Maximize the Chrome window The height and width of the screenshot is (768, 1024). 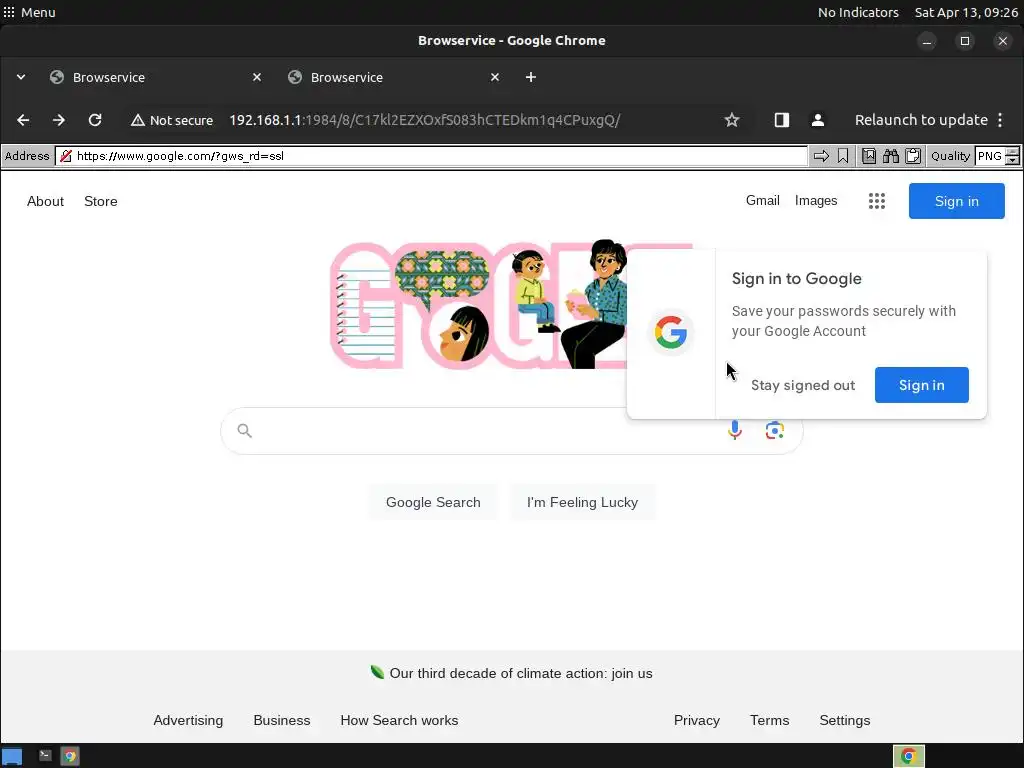[965, 41]
